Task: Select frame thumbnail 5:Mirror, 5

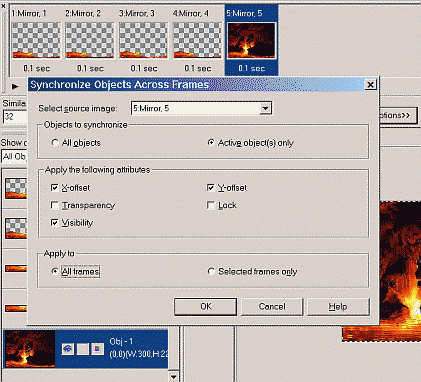Action: pyautogui.click(x=251, y=40)
